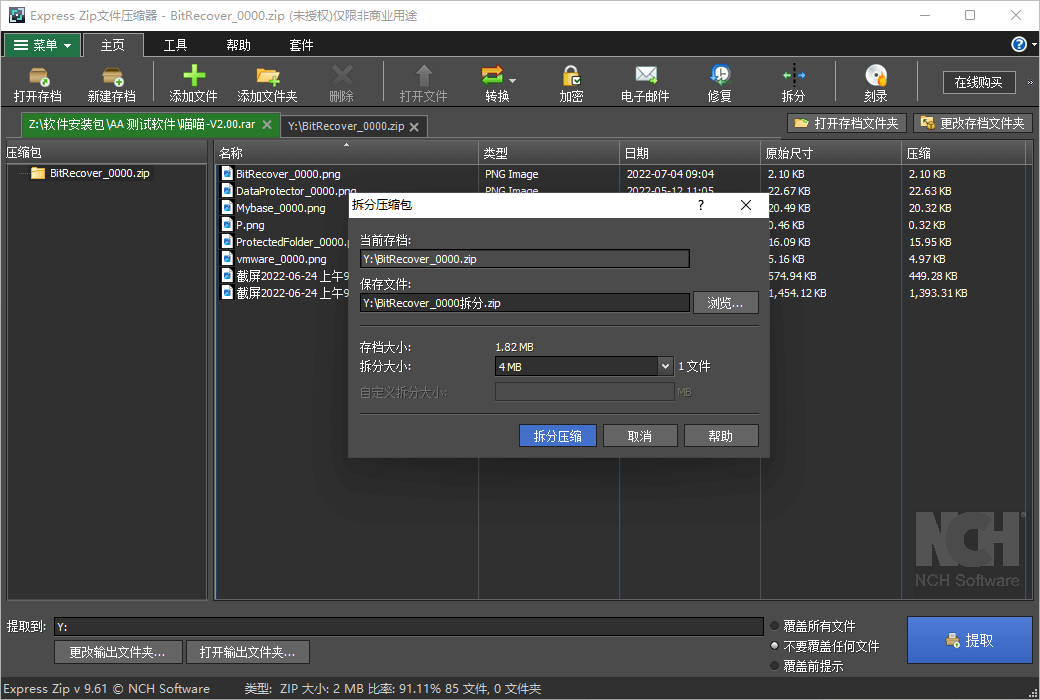This screenshot has height=700, width=1040.
Task: Add a folder with 添加文件夹
Action: (267, 84)
